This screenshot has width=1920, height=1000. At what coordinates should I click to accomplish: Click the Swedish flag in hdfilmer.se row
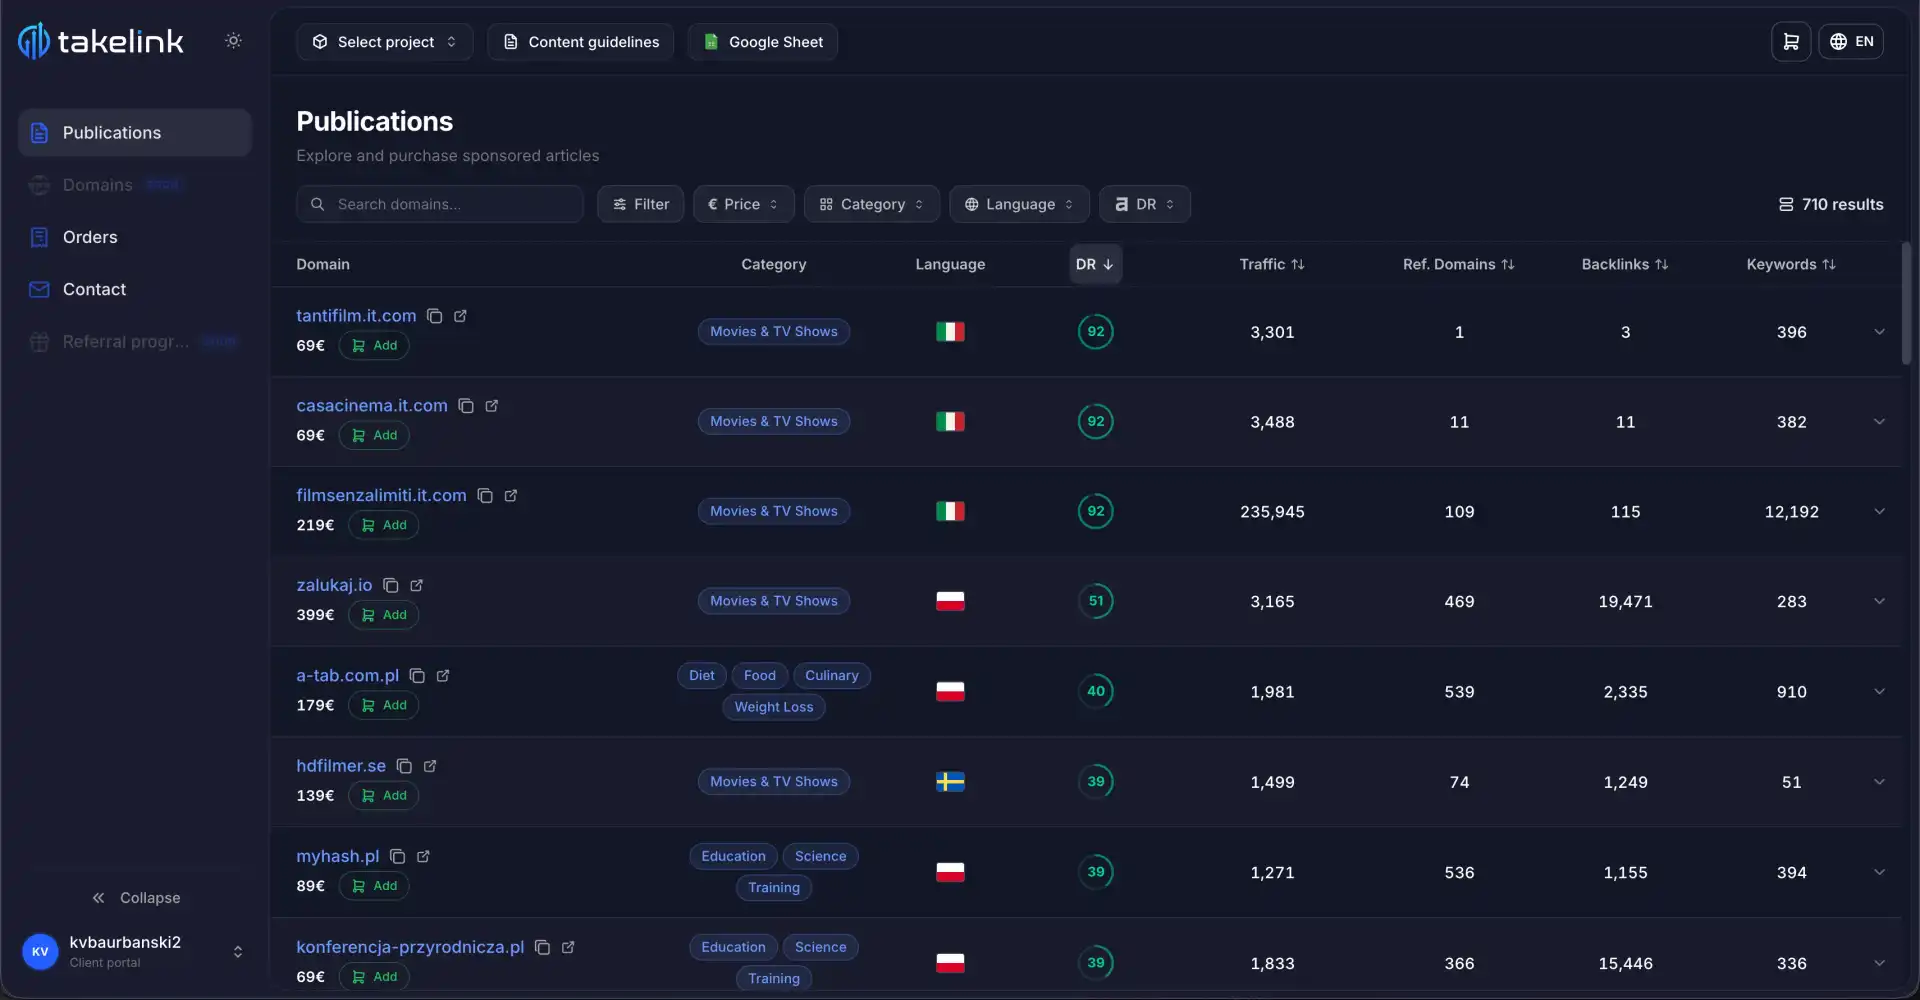coord(950,782)
